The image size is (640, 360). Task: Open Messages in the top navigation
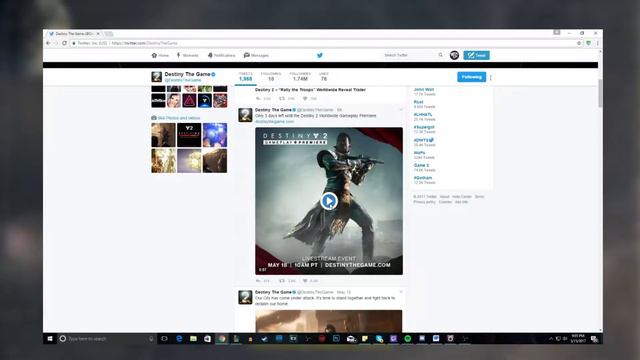tap(256, 55)
